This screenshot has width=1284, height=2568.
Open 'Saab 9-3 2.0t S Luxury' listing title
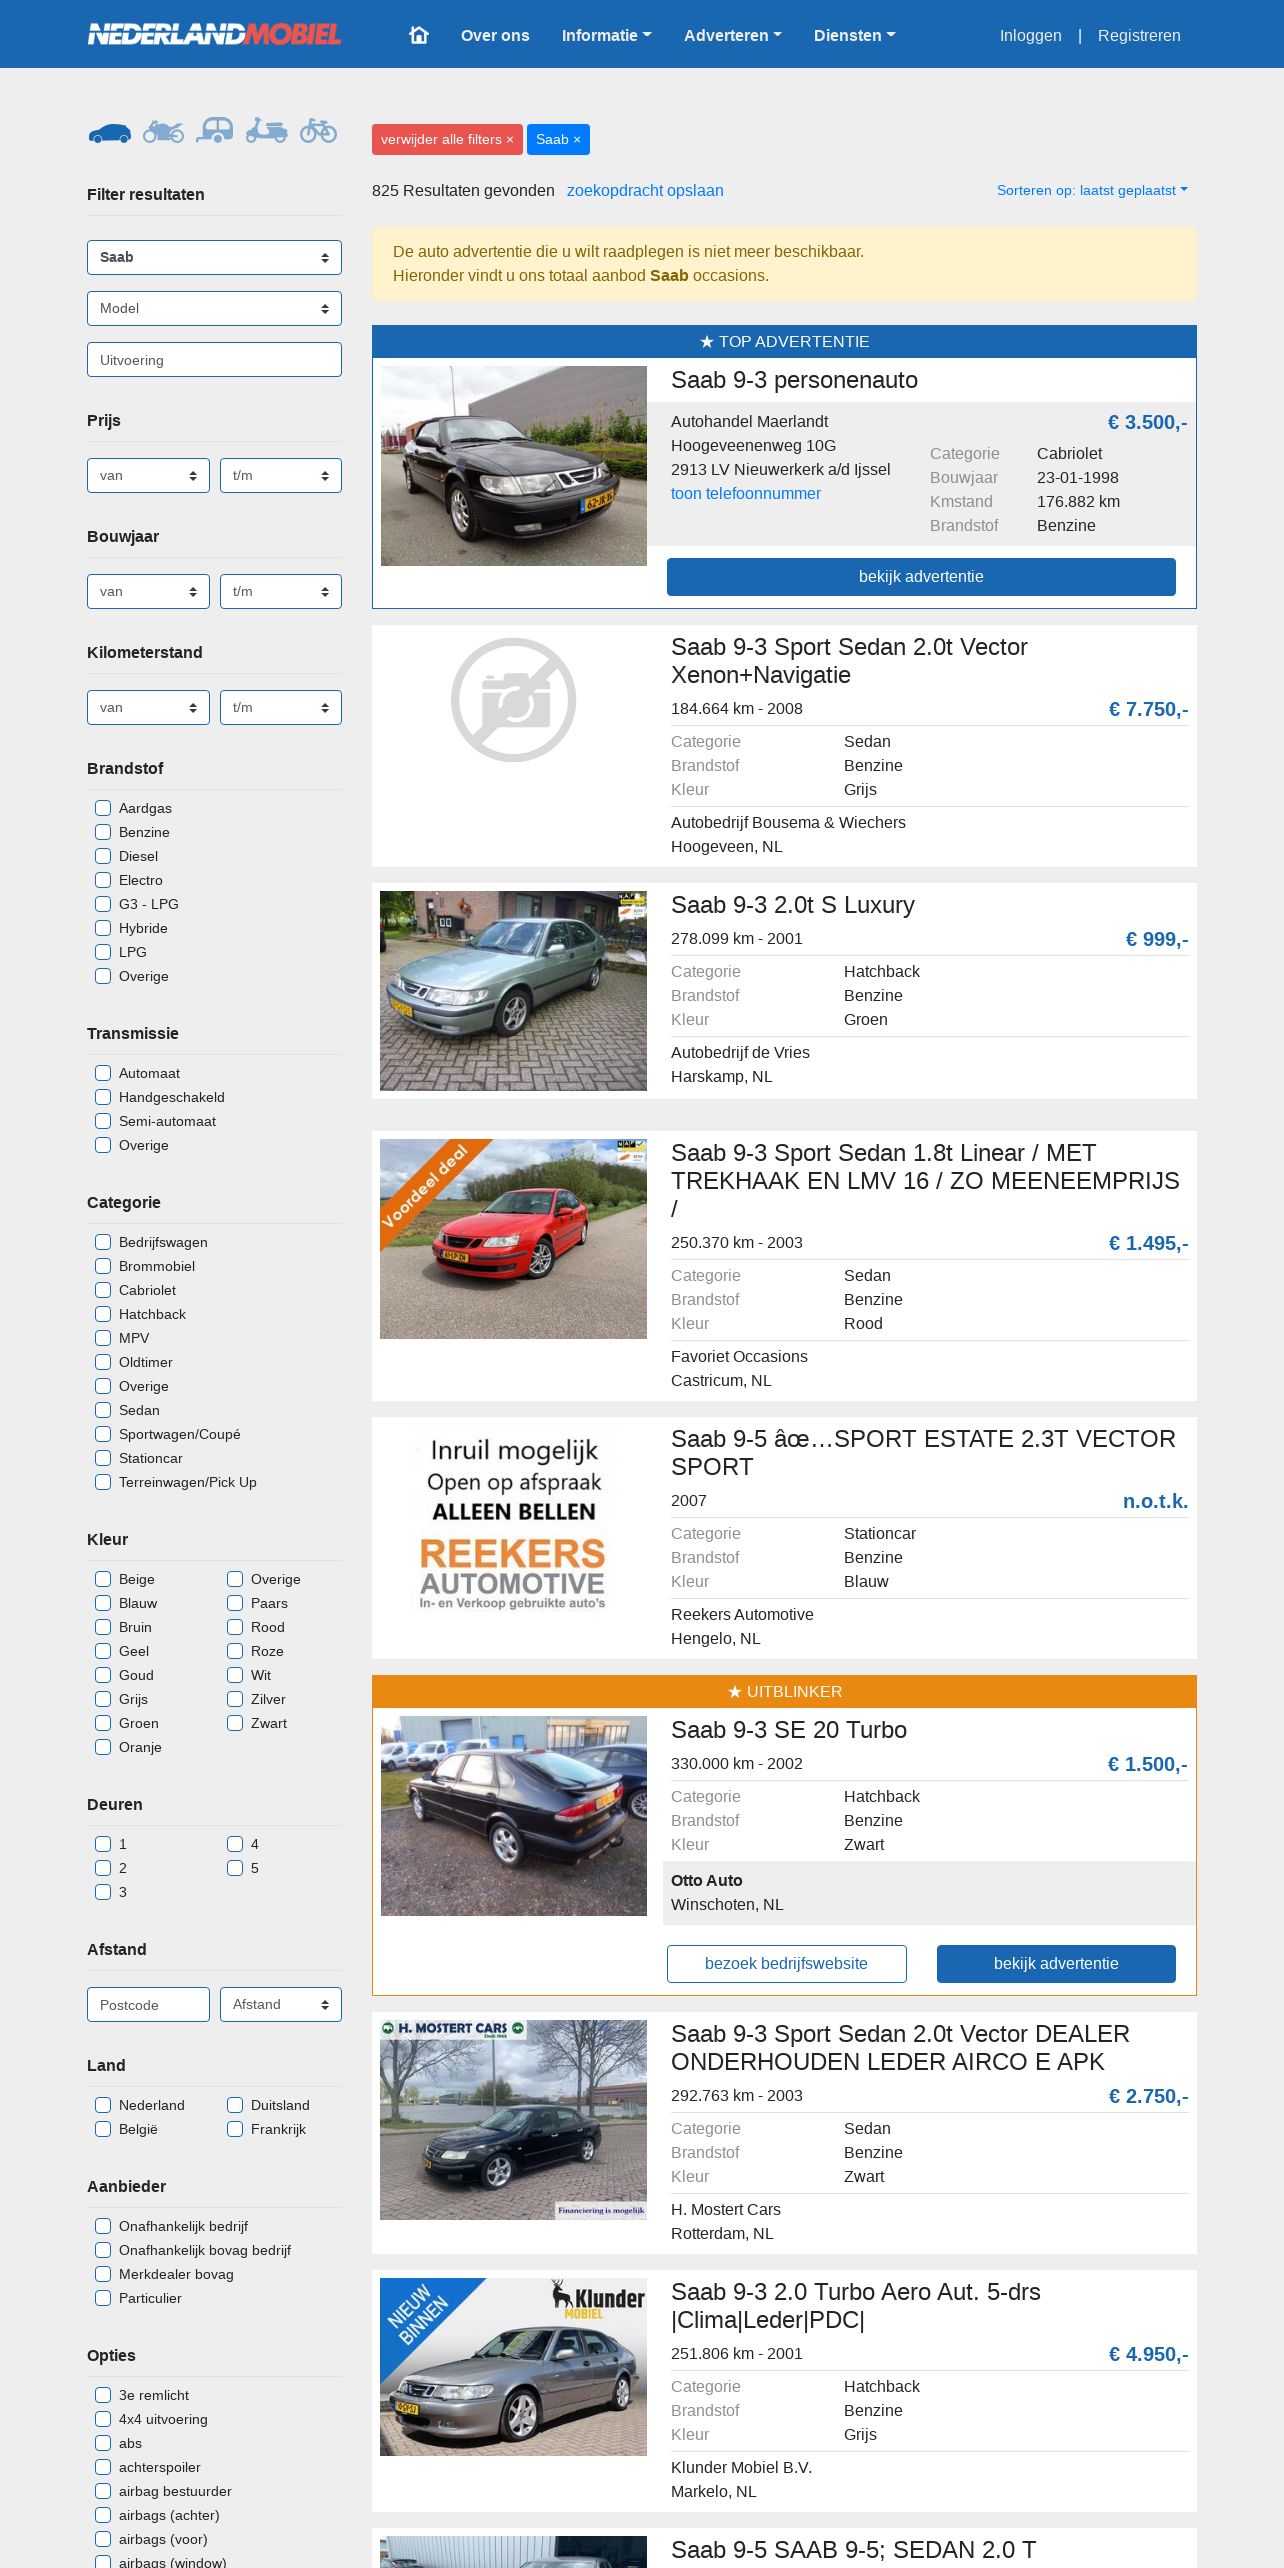[x=793, y=905]
